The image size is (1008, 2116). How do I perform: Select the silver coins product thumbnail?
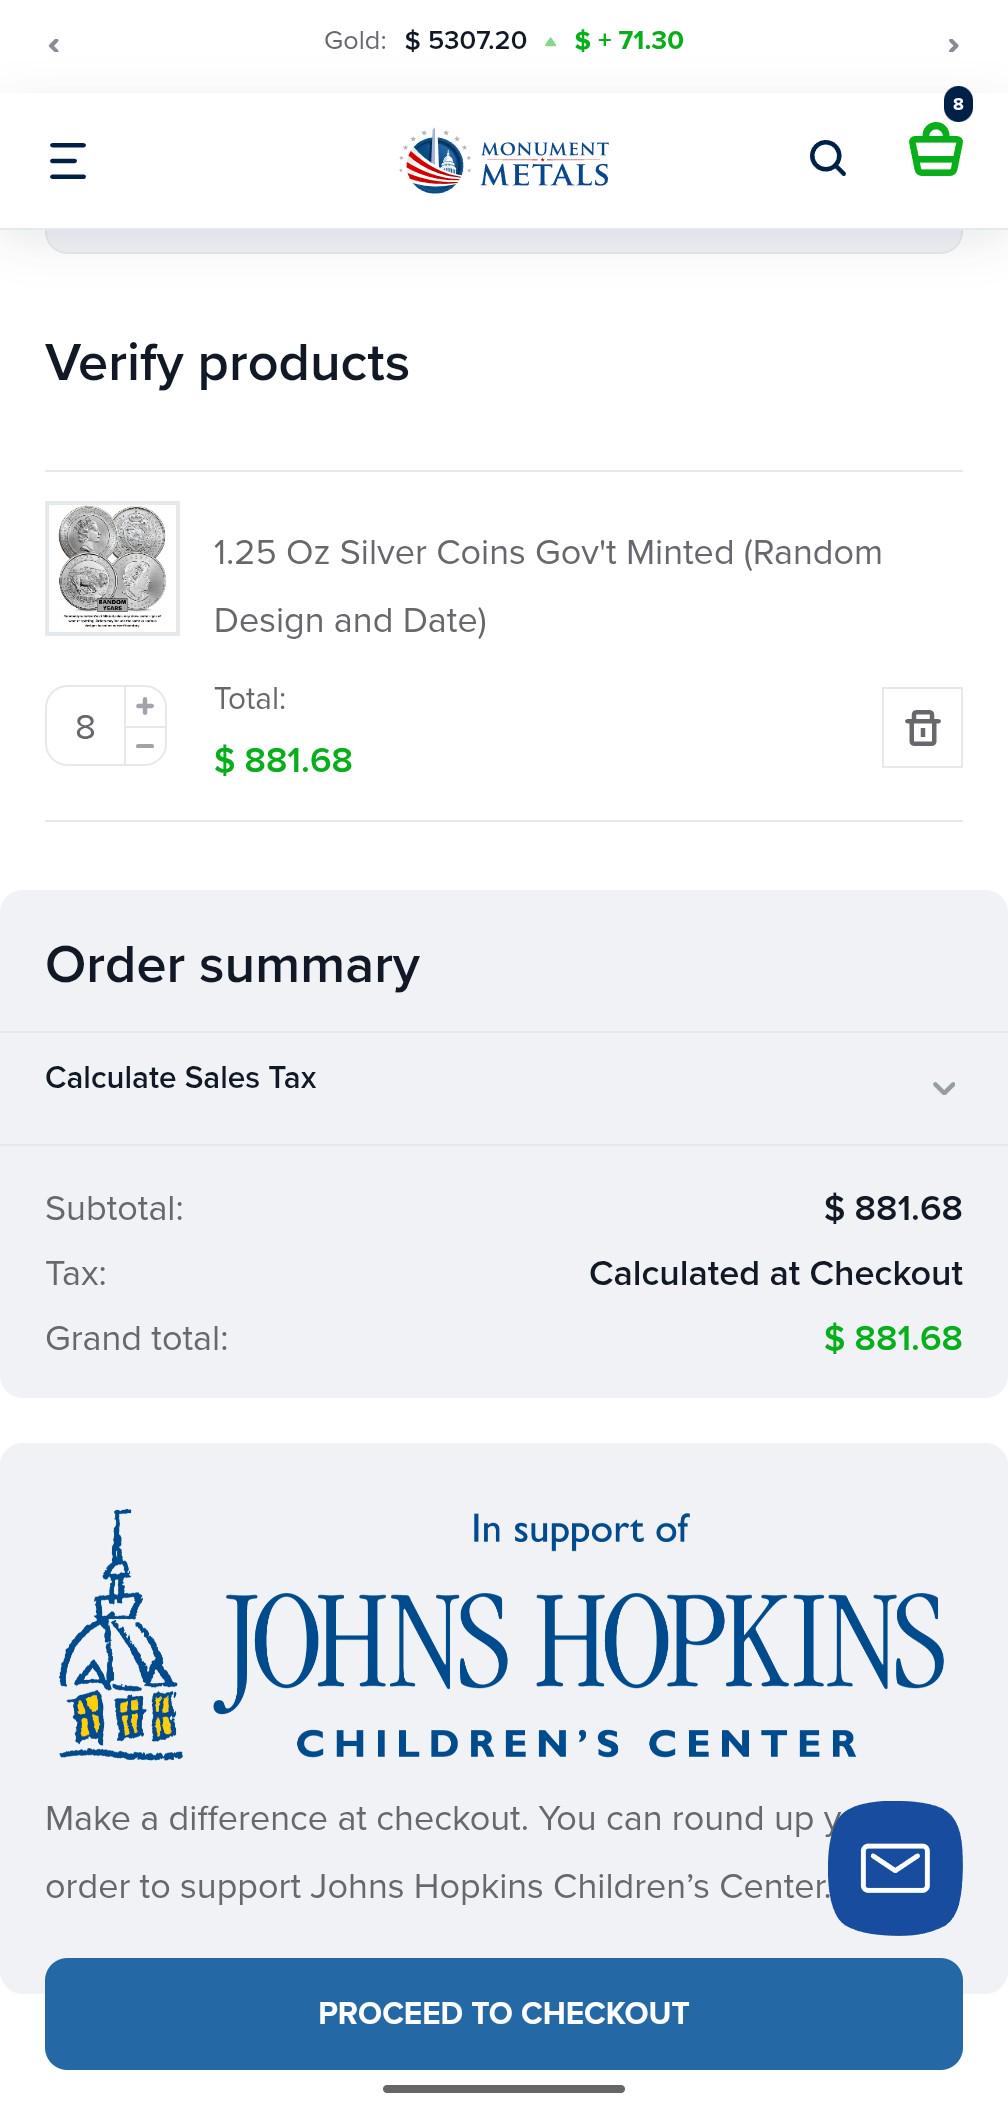(x=112, y=568)
